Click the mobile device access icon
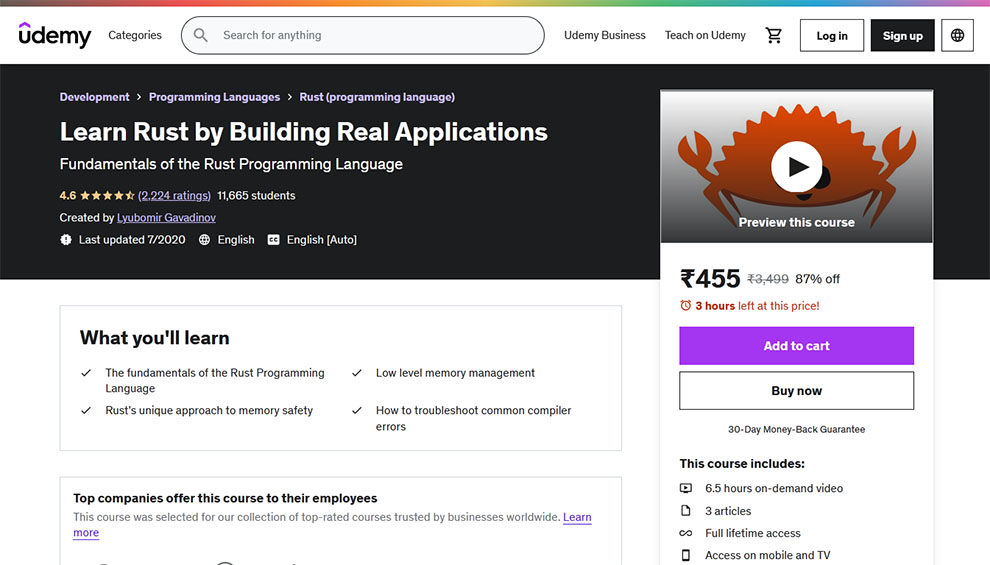The height and width of the screenshot is (565, 990). (x=686, y=555)
